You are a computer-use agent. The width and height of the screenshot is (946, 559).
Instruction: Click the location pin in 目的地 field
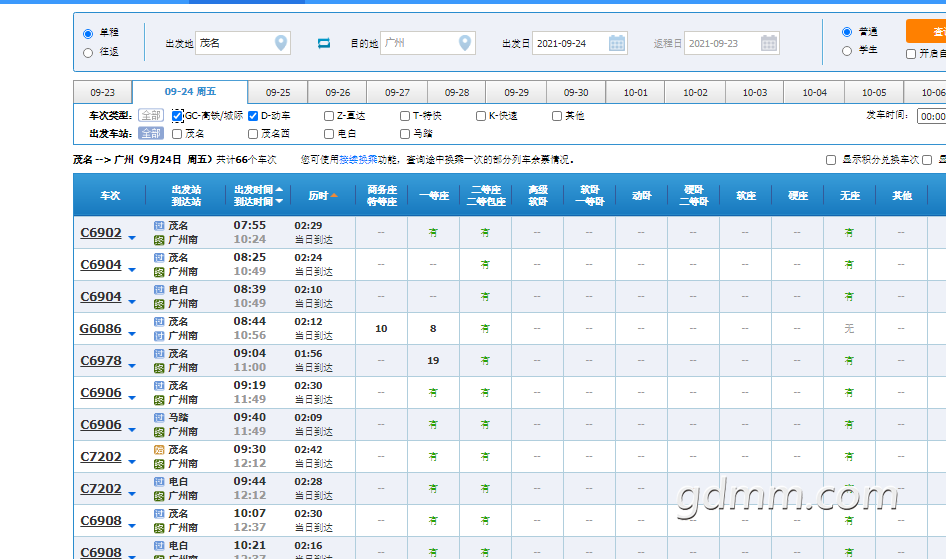[465, 43]
